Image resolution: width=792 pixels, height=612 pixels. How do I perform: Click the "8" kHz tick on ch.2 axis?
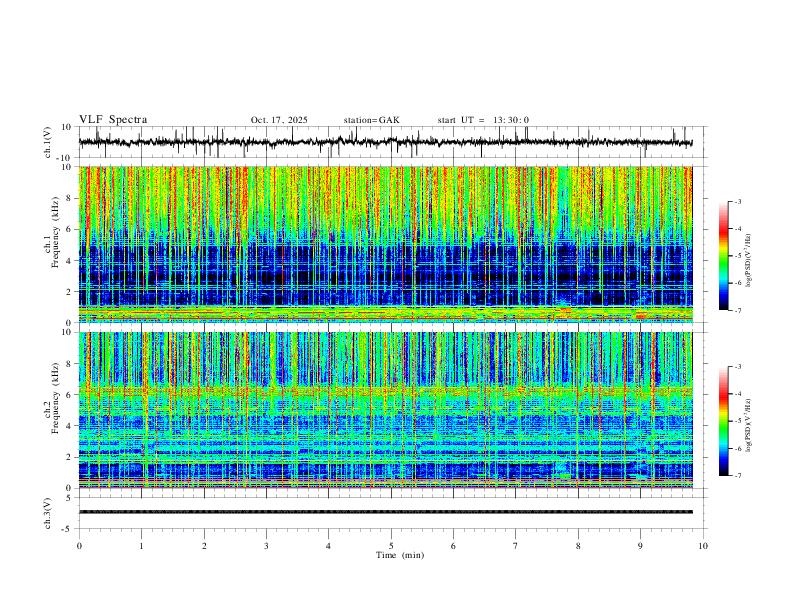pyautogui.click(x=70, y=364)
